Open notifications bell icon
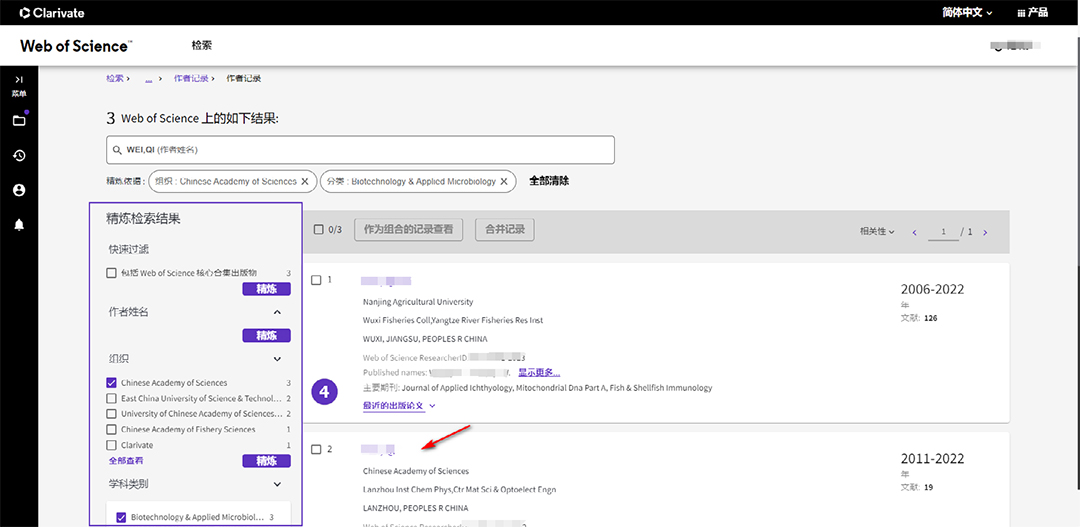 coord(19,225)
